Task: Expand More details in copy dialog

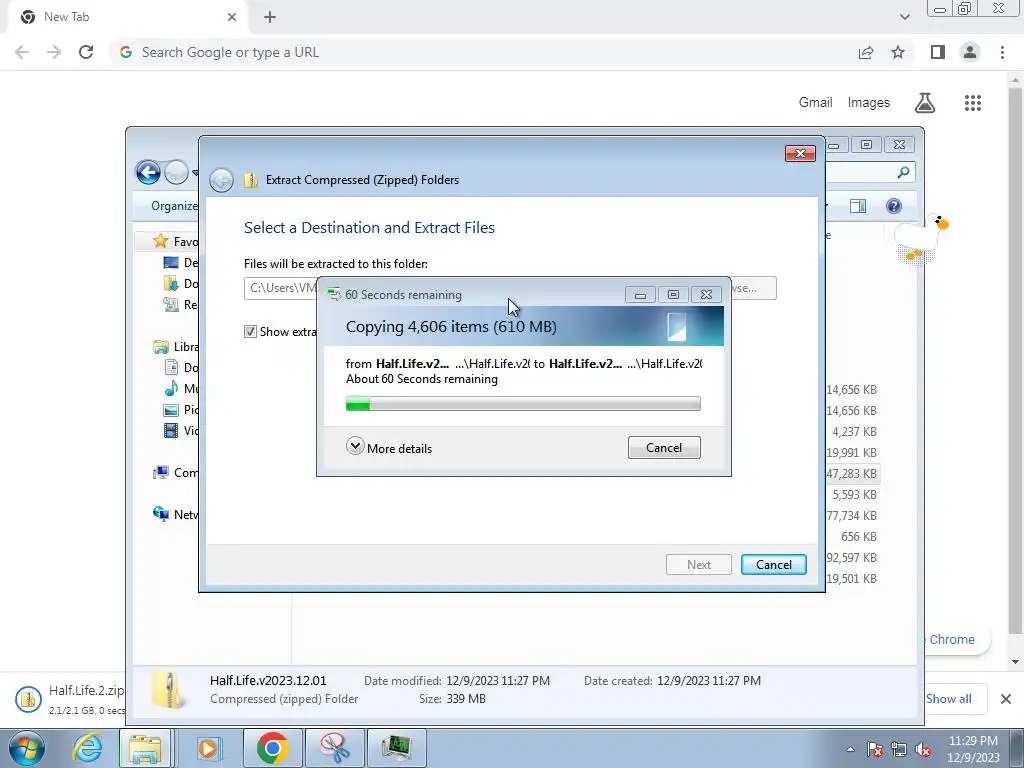Action: pyautogui.click(x=389, y=448)
